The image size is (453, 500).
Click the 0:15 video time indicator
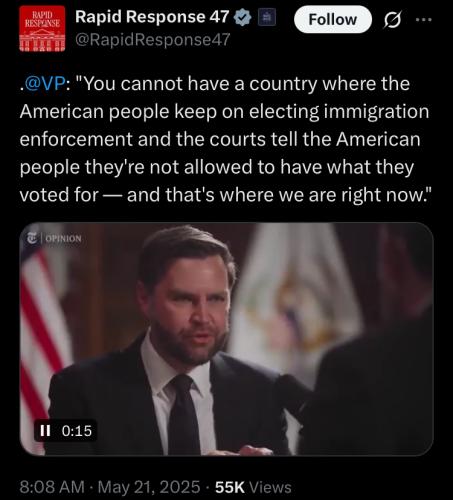[77, 431]
